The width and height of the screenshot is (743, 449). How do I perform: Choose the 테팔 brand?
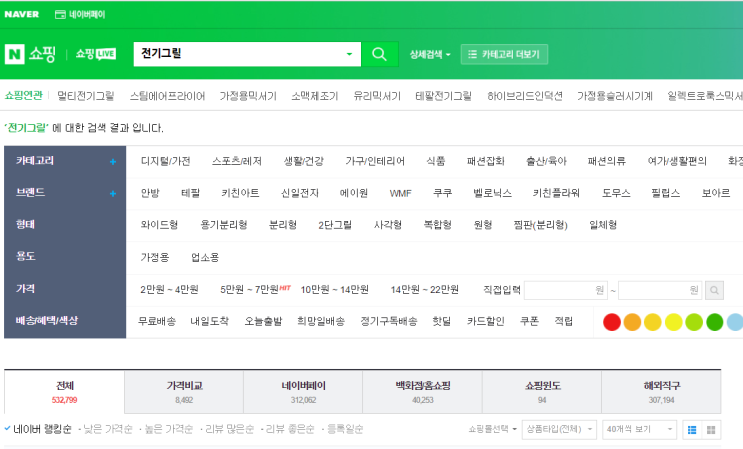190,193
